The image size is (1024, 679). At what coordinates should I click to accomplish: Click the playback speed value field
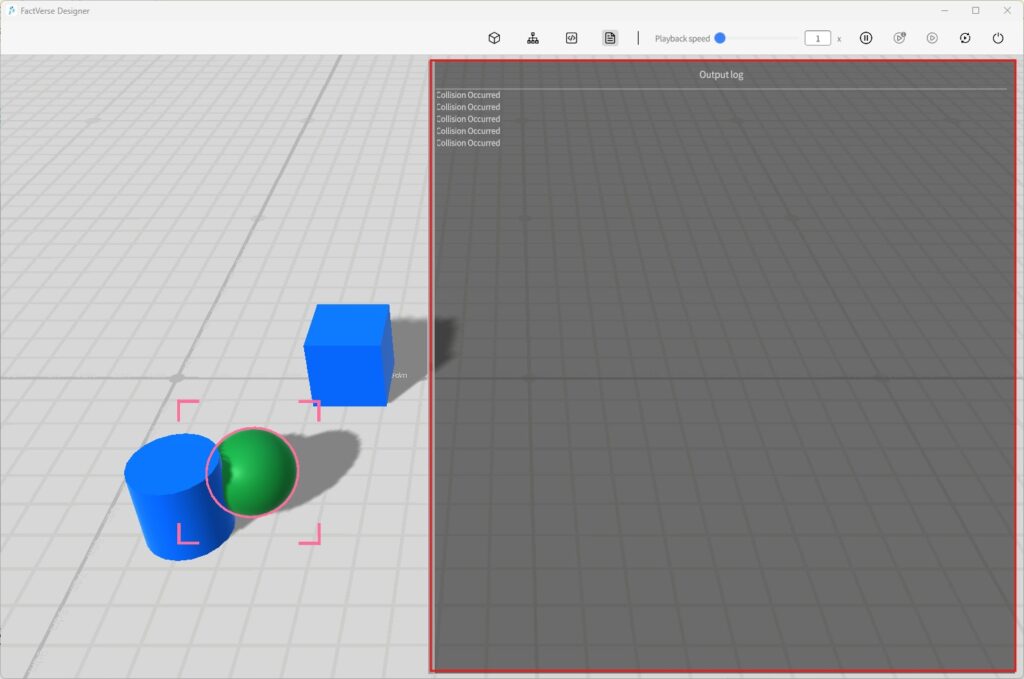coord(817,38)
